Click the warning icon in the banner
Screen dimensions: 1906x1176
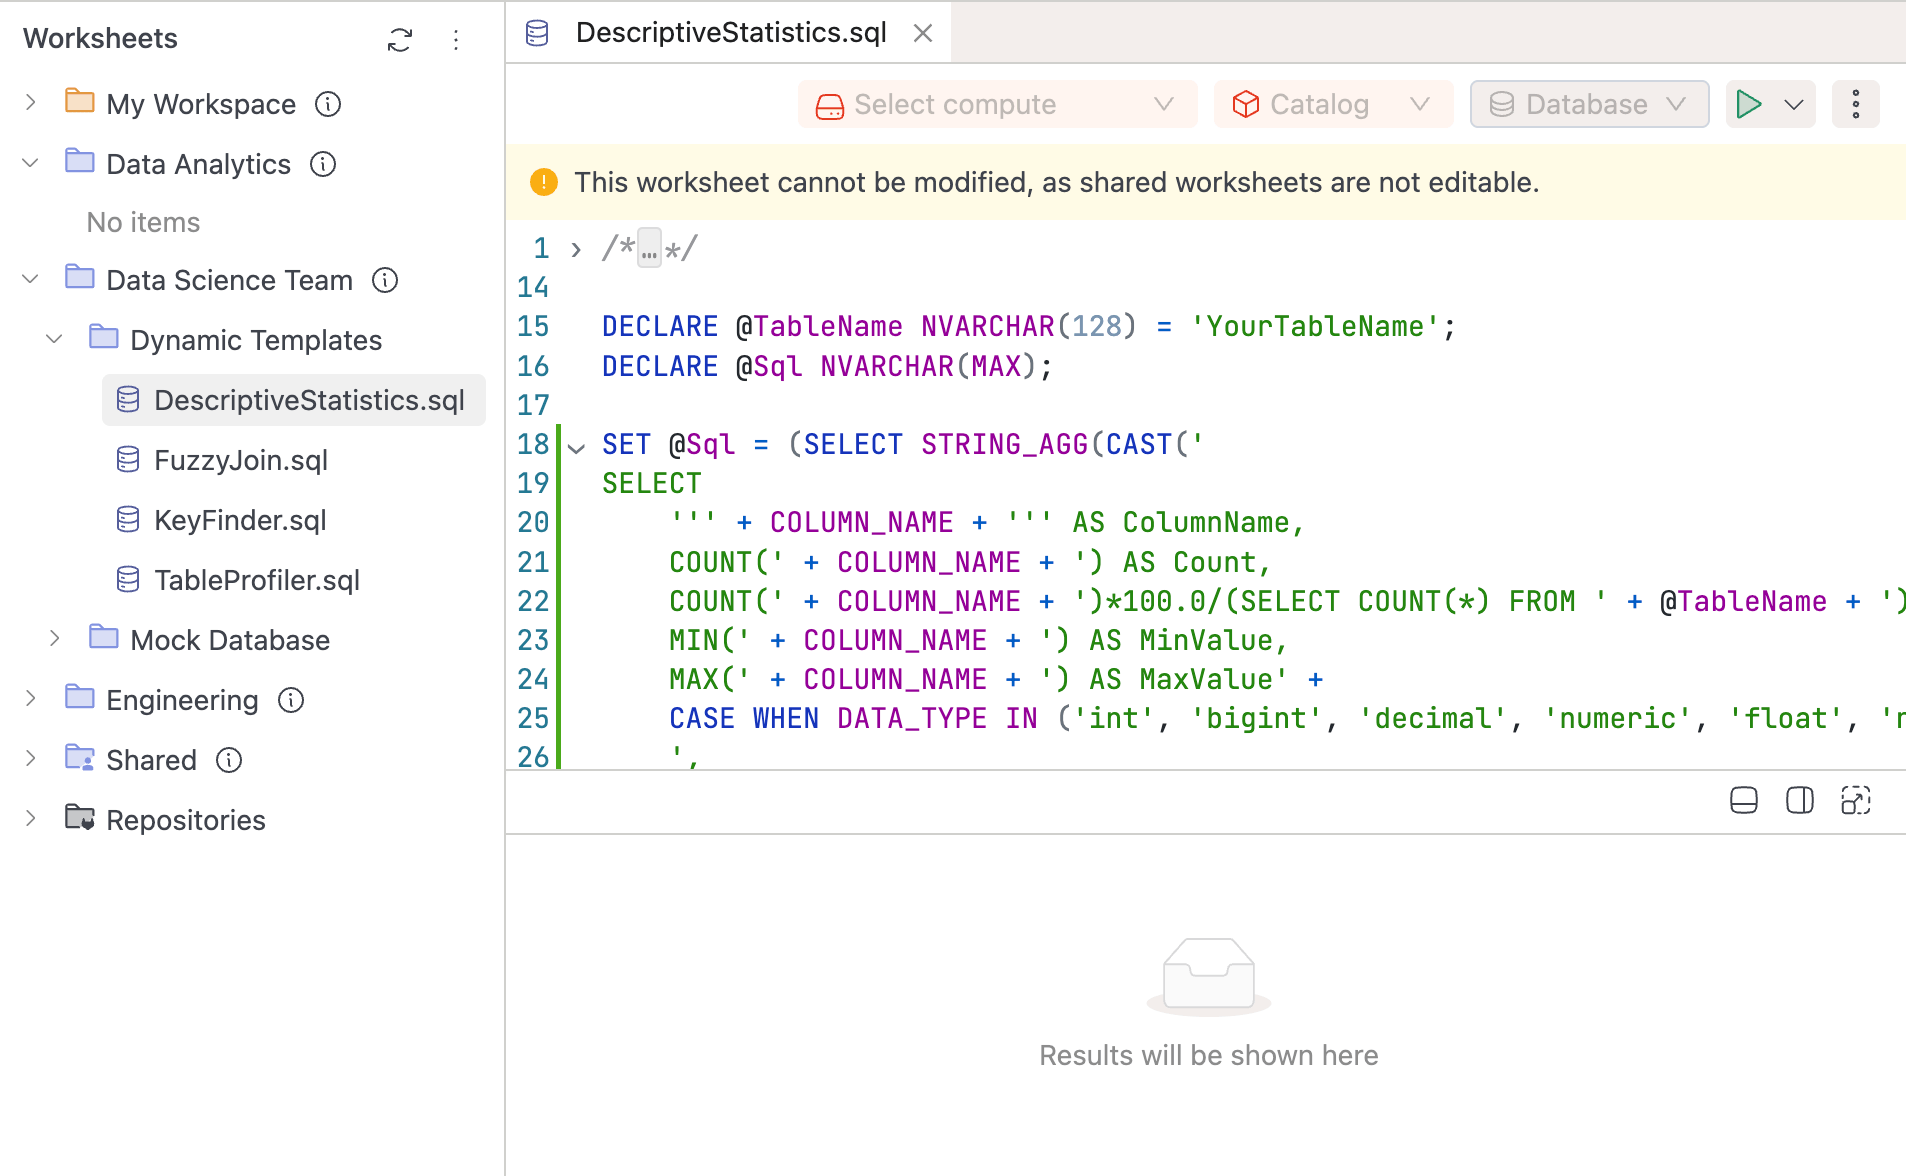click(543, 182)
